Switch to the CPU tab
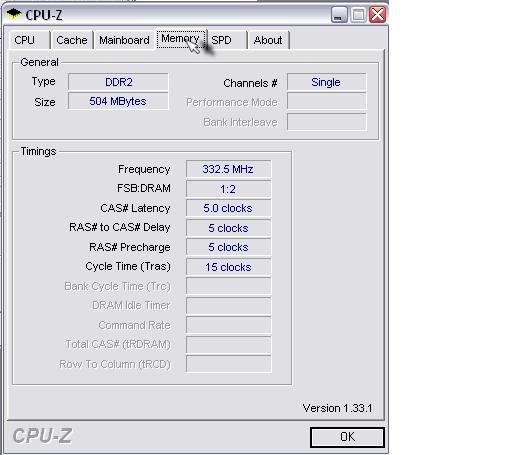Screen dimensions: 512x455 [29, 40]
